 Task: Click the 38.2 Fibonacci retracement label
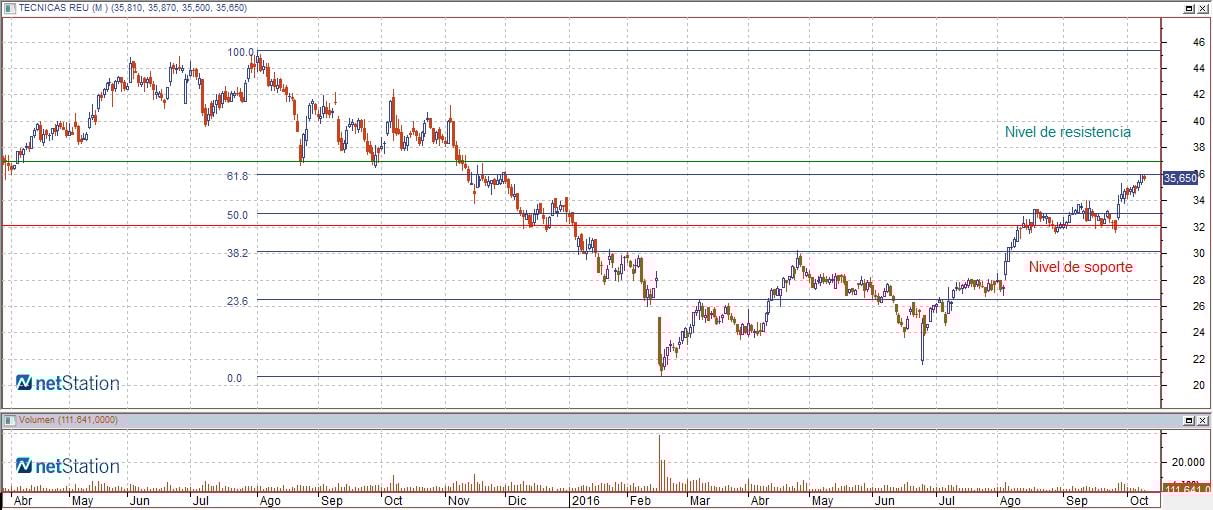point(237,253)
